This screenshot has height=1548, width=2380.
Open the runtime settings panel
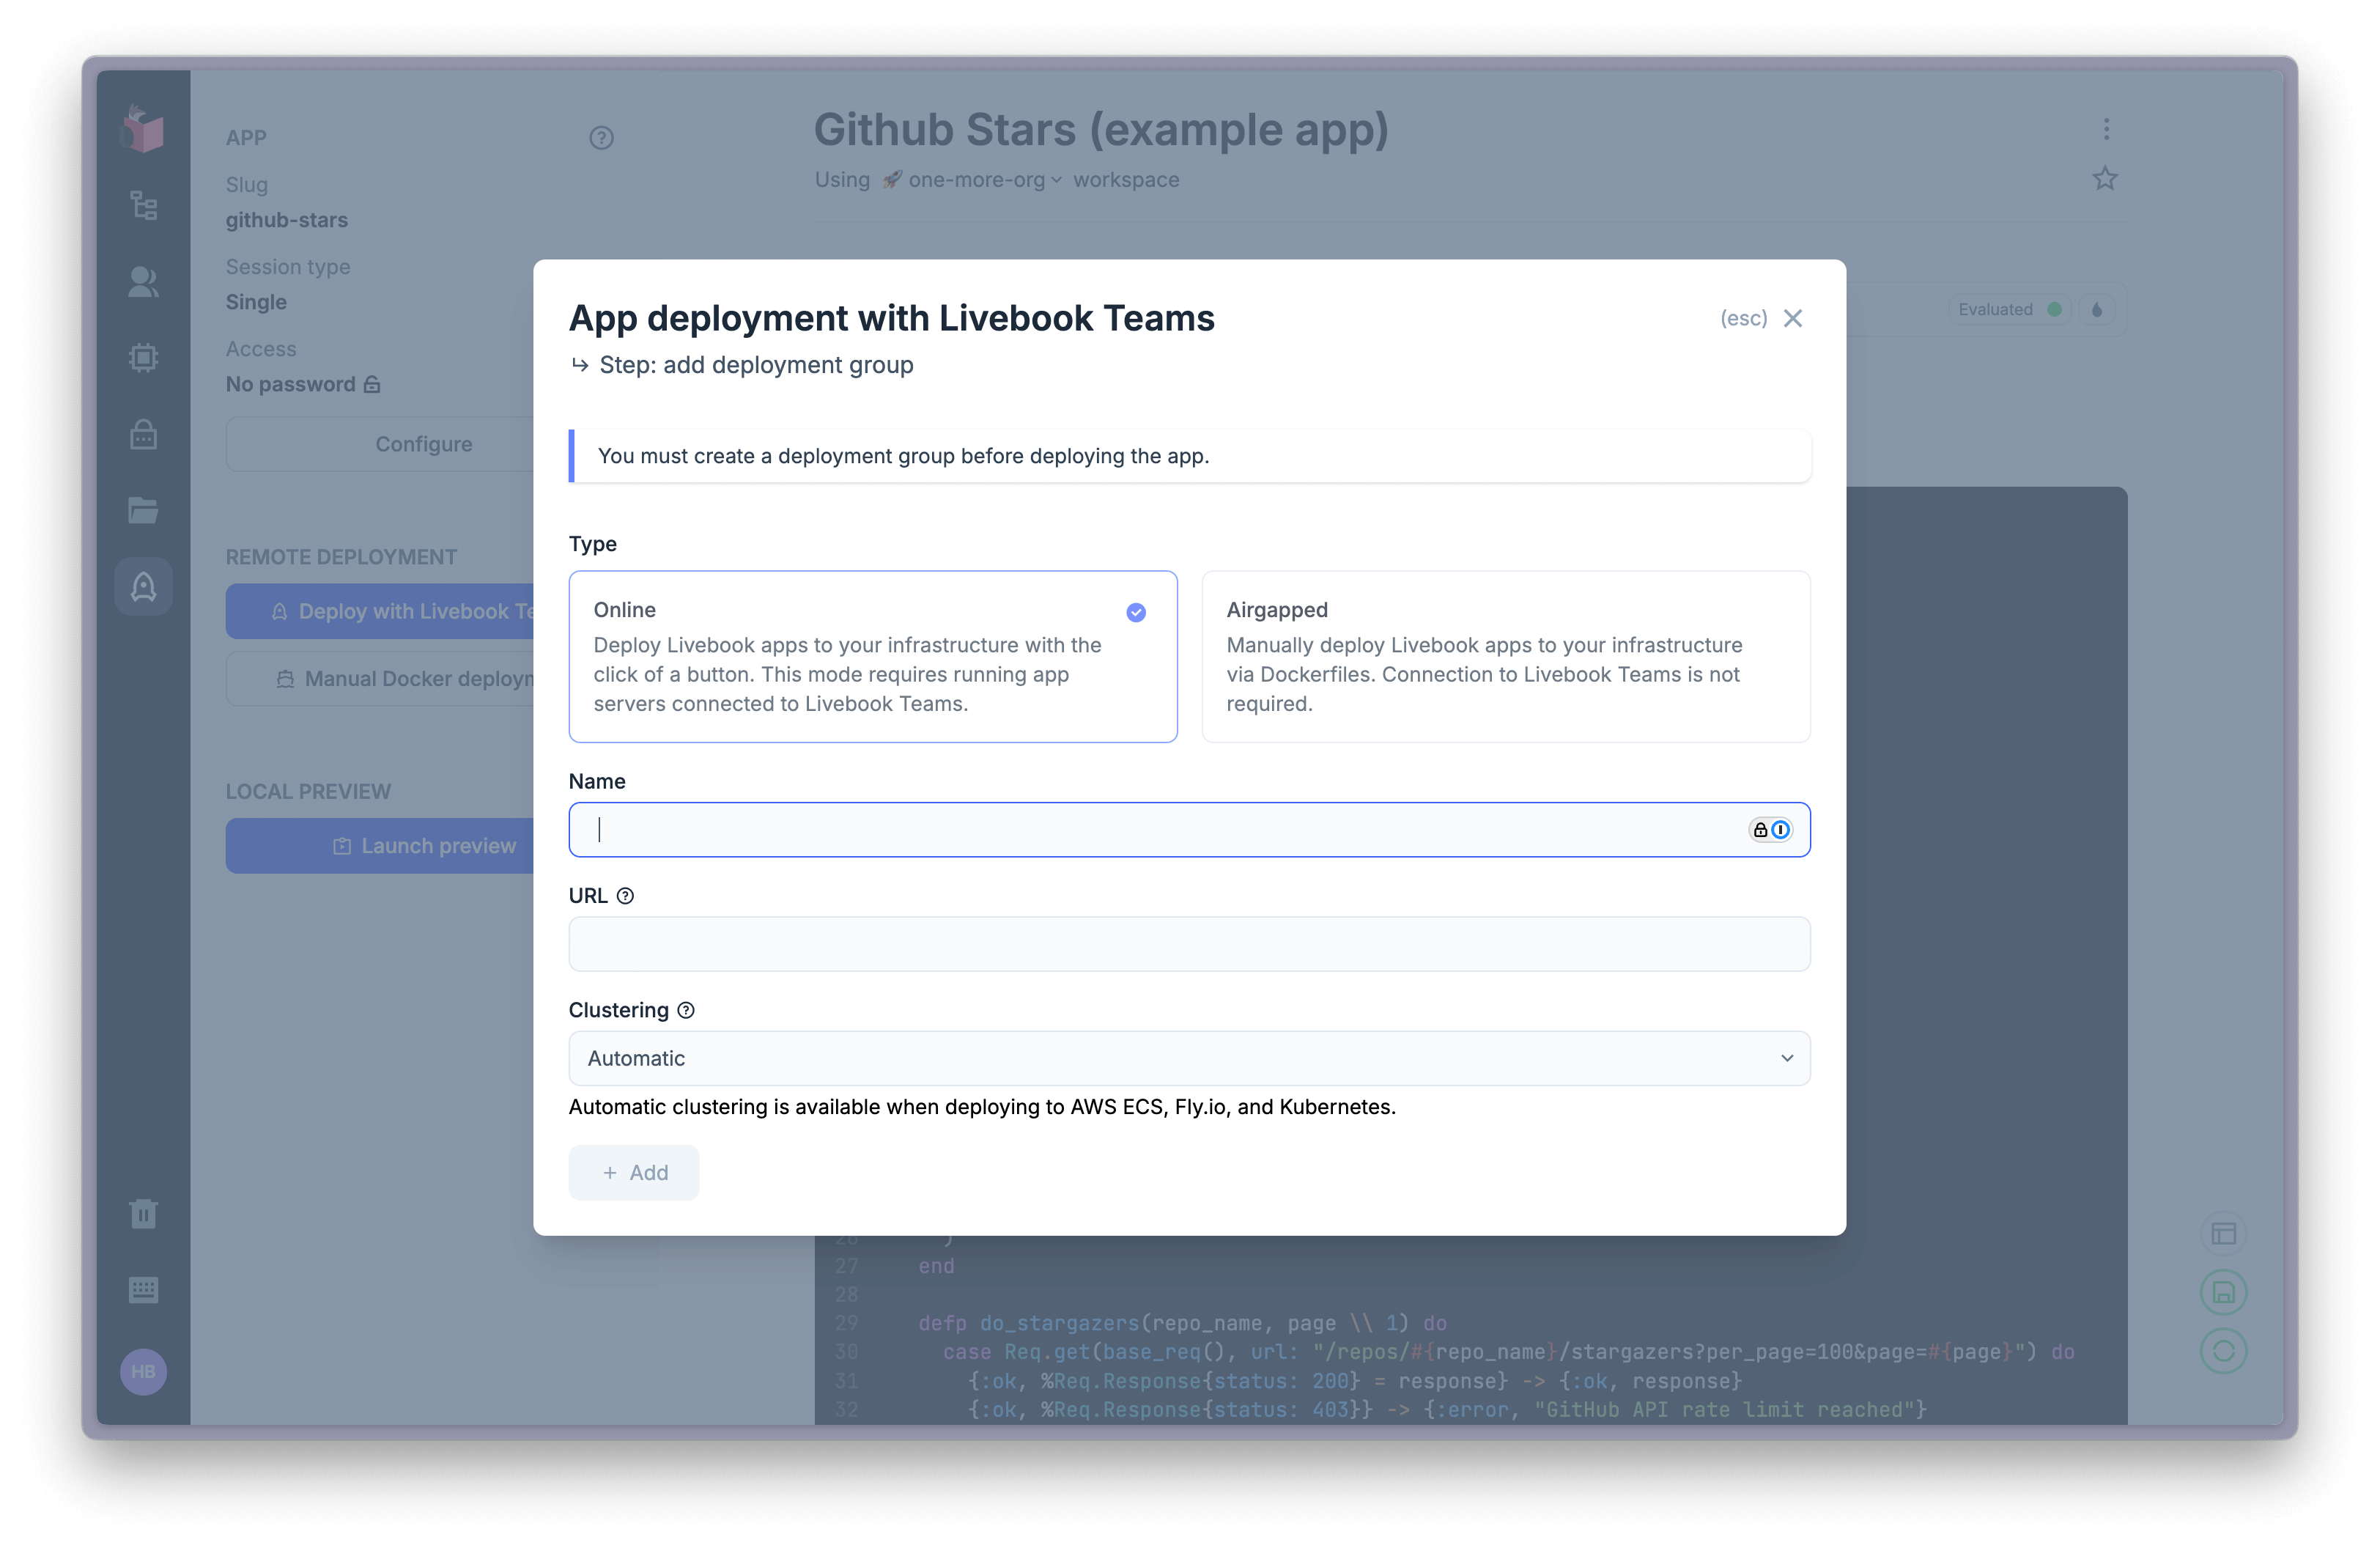click(143, 358)
